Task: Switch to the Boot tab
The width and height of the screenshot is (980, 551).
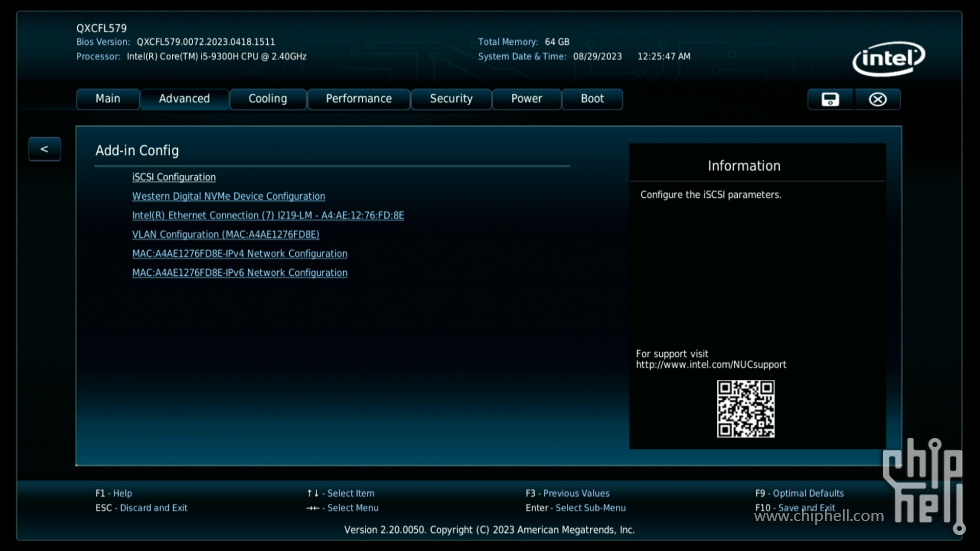Action: [x=592, y=99]
